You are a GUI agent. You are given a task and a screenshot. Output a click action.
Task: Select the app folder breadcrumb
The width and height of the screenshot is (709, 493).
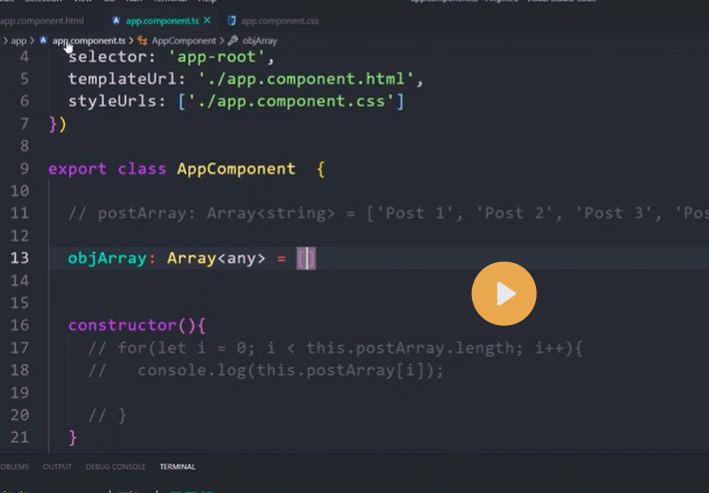18,41
